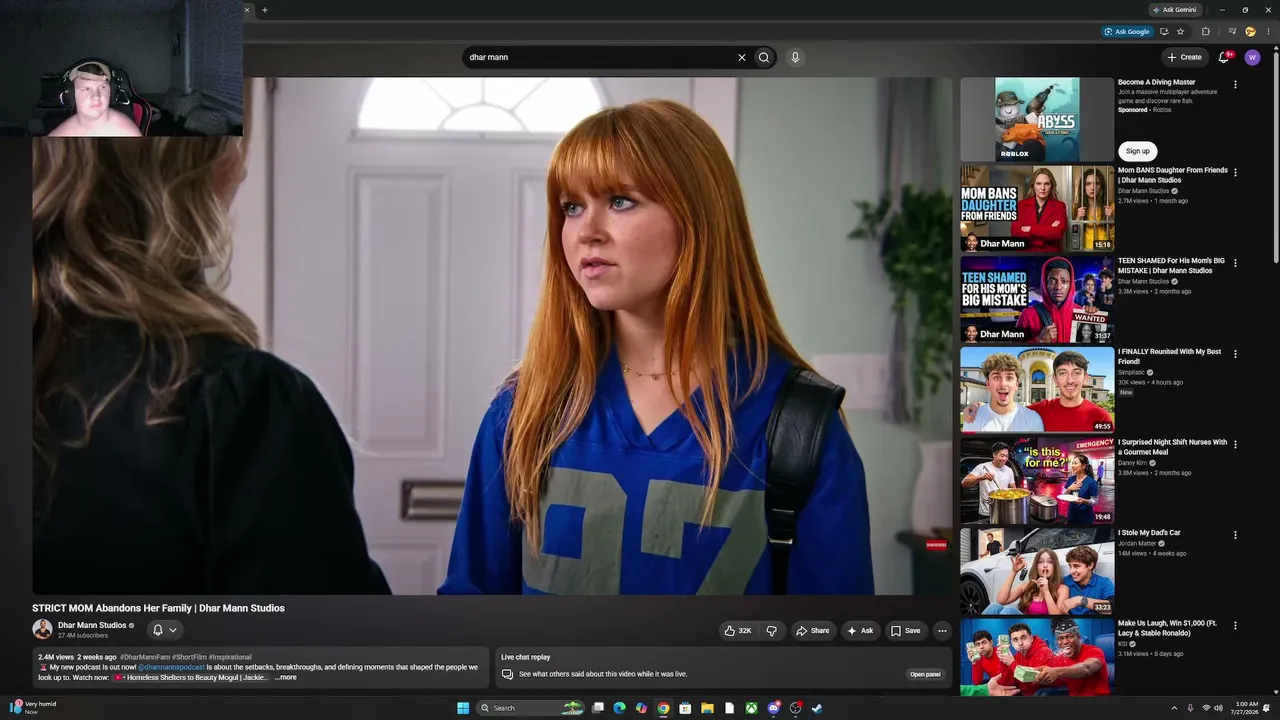Viewport: 1280px width, 720px height.
Task: Open options for Make Us Laugh video
Action: pyautogui.click(x=1235, y=626)
